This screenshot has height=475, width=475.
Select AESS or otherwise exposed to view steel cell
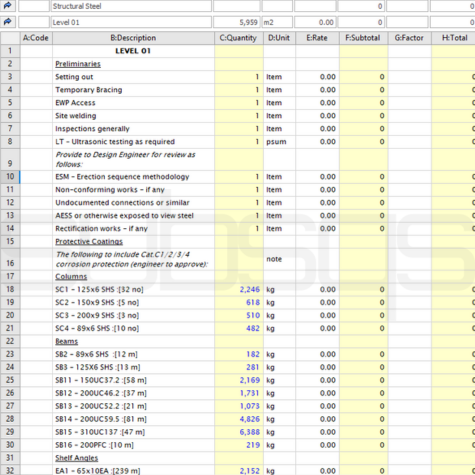coord(133,216)
